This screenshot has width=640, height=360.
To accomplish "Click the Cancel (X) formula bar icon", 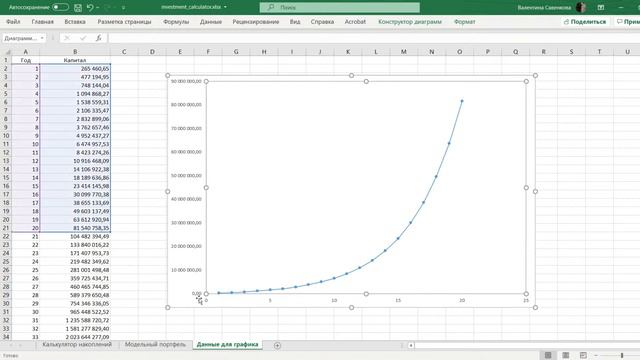I will point(67,38).
